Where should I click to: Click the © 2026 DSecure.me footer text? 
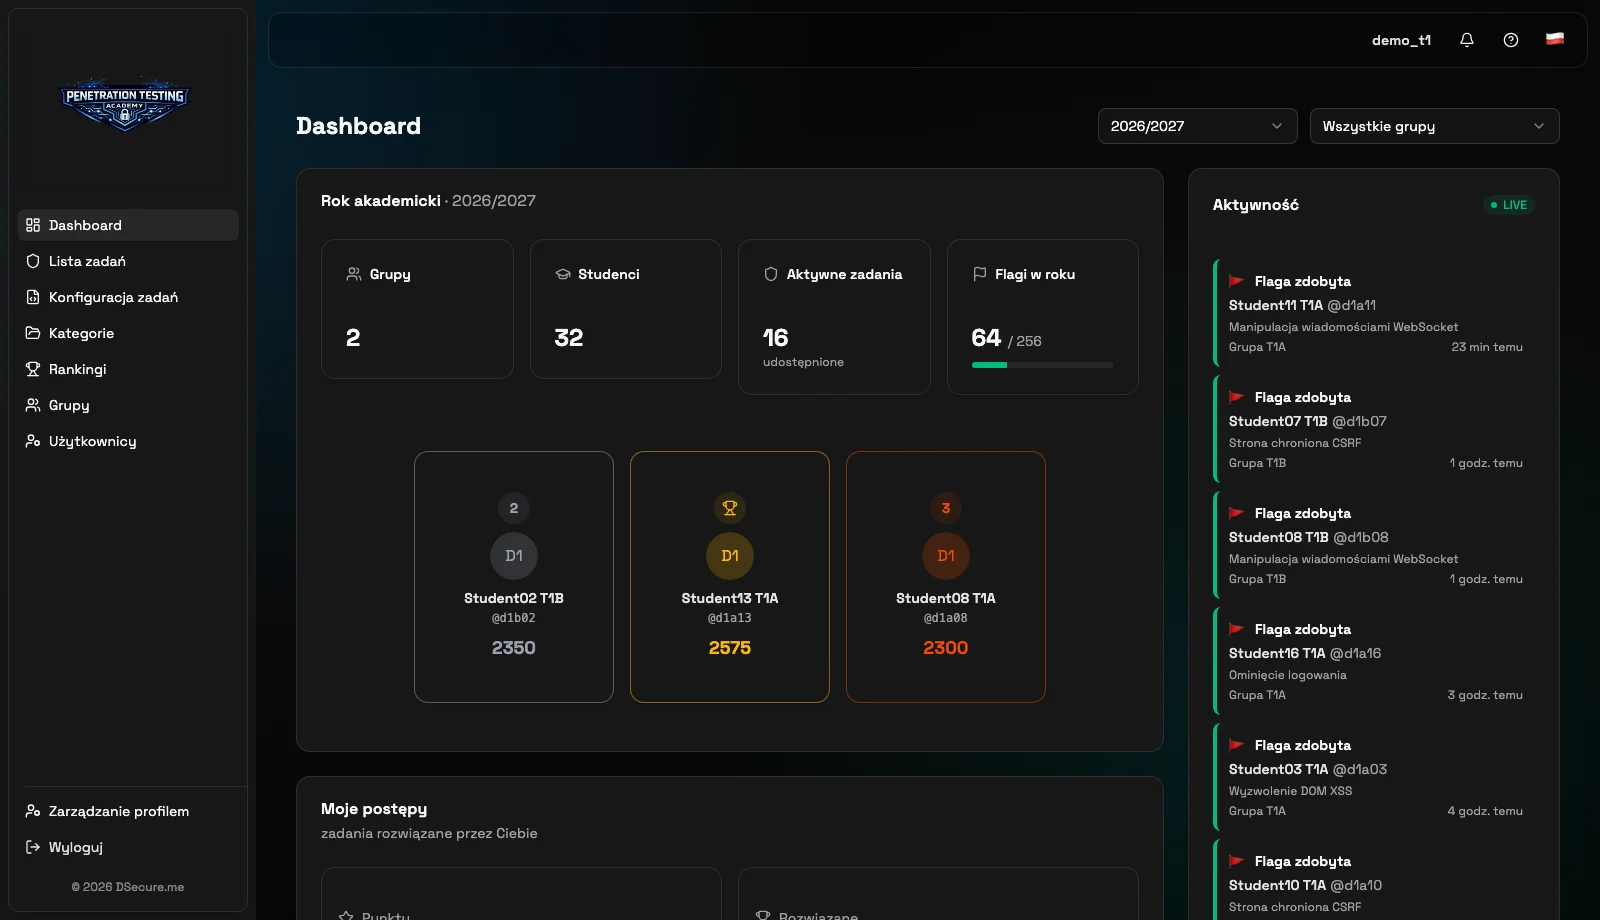128,887
